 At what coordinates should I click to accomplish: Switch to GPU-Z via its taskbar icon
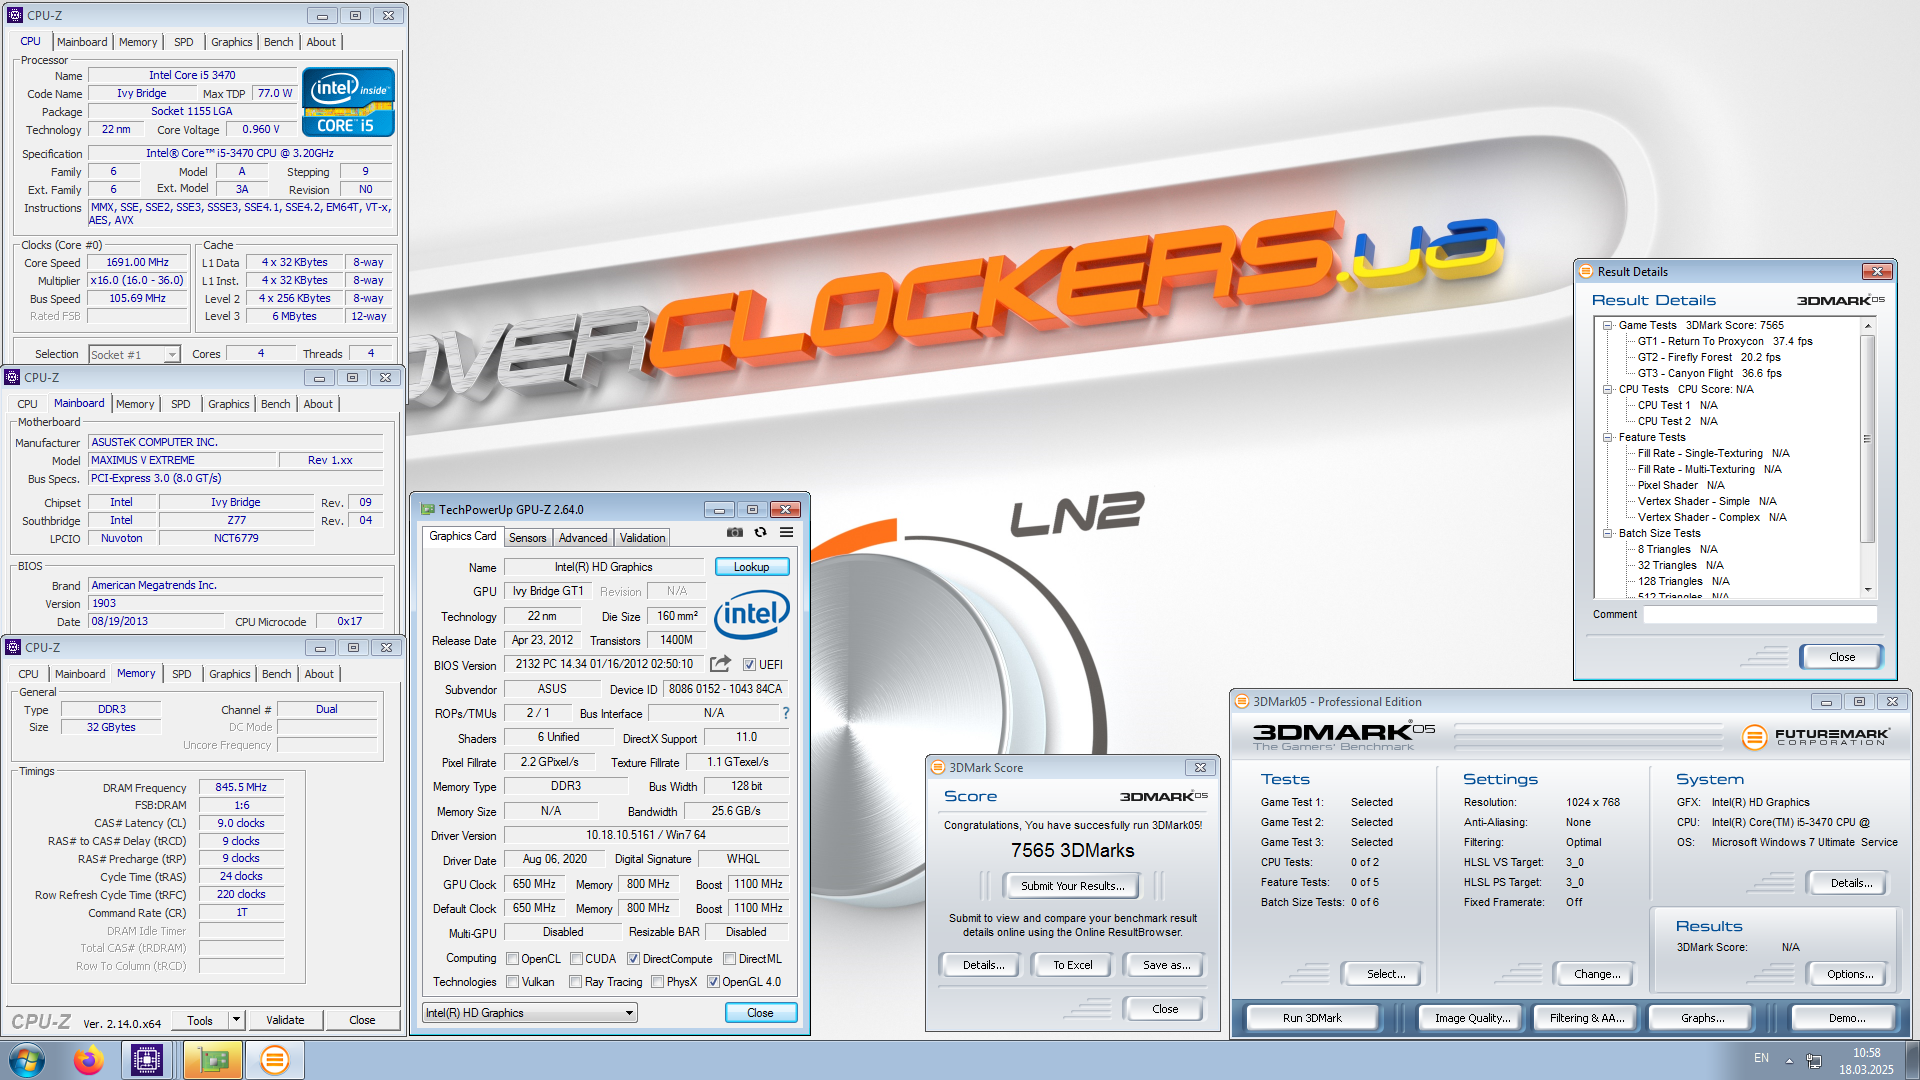click(212, 1060)
